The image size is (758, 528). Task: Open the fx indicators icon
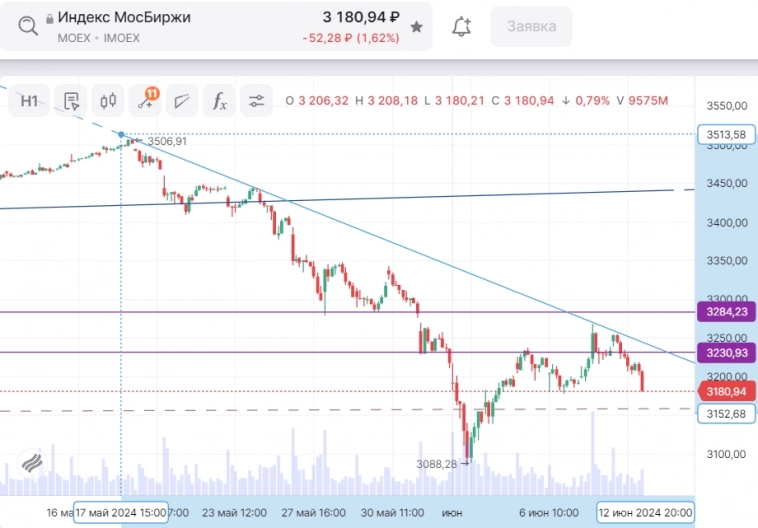tap(219, 100)
